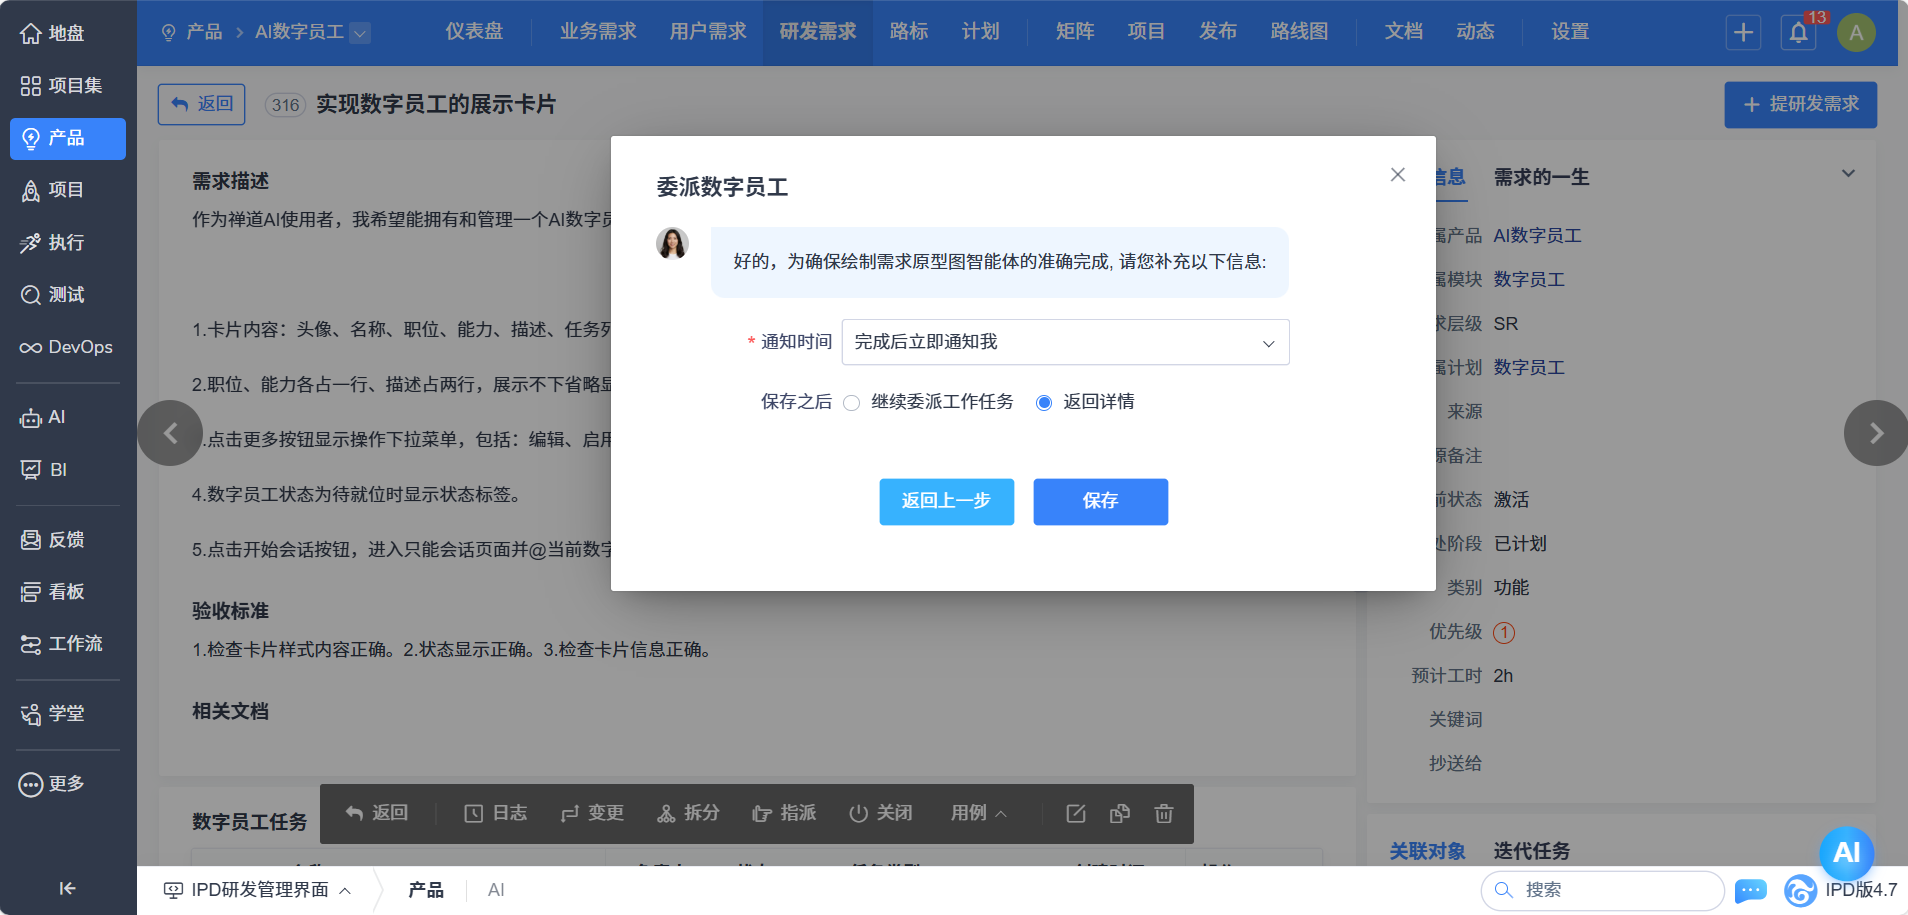Open the chat message icon
Image resolution: width=1908 pixels, height=915 pixels.
coord(1750,890)
